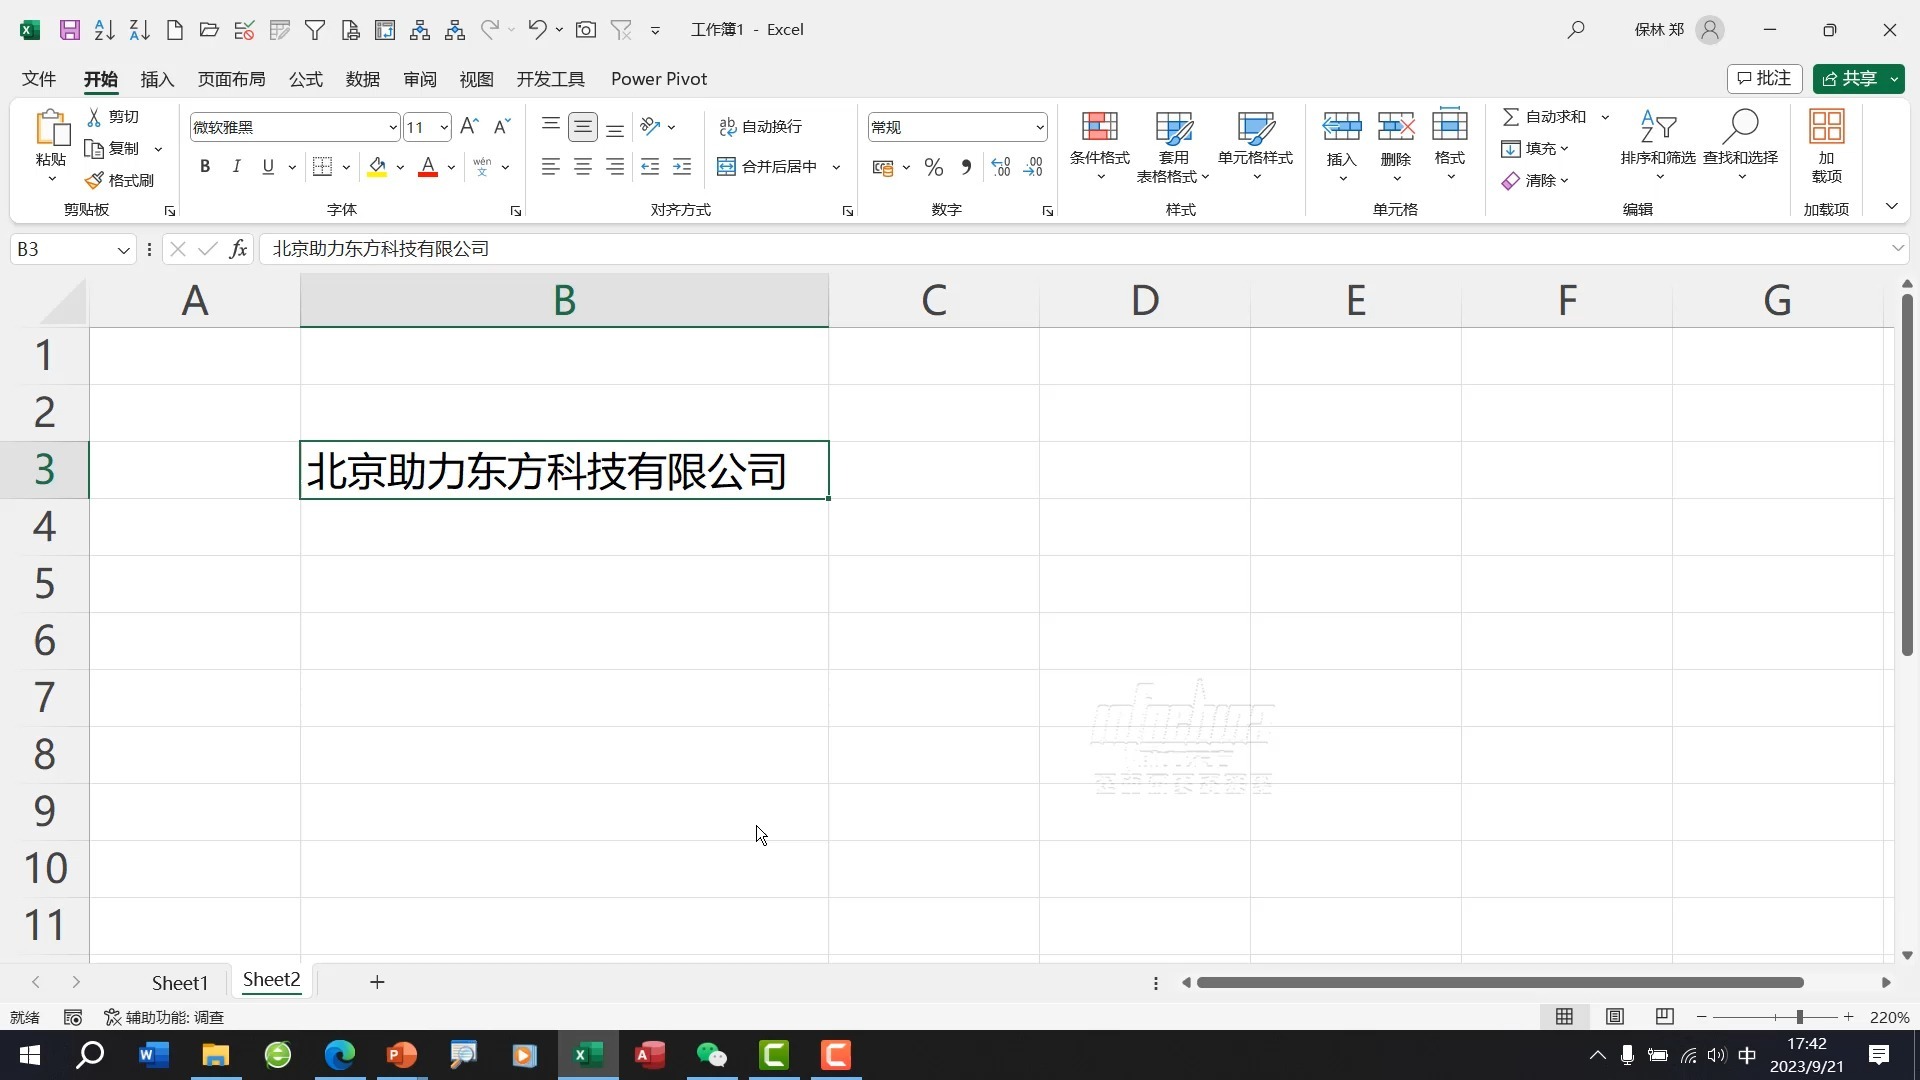Align text left horizontally
This screenshot has height=1080, width=1920.
(550, 167)
